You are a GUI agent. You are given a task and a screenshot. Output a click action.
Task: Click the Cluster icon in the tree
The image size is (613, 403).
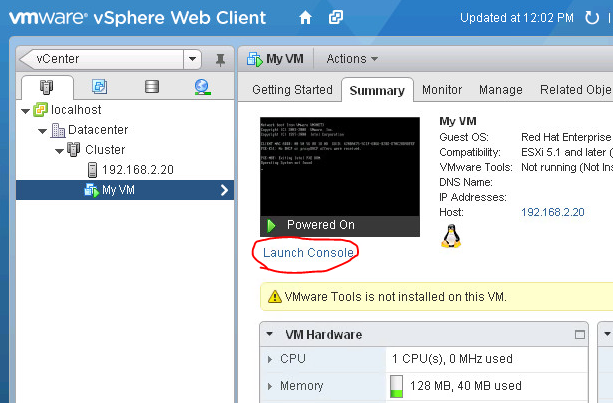click(x=74, y=149)
